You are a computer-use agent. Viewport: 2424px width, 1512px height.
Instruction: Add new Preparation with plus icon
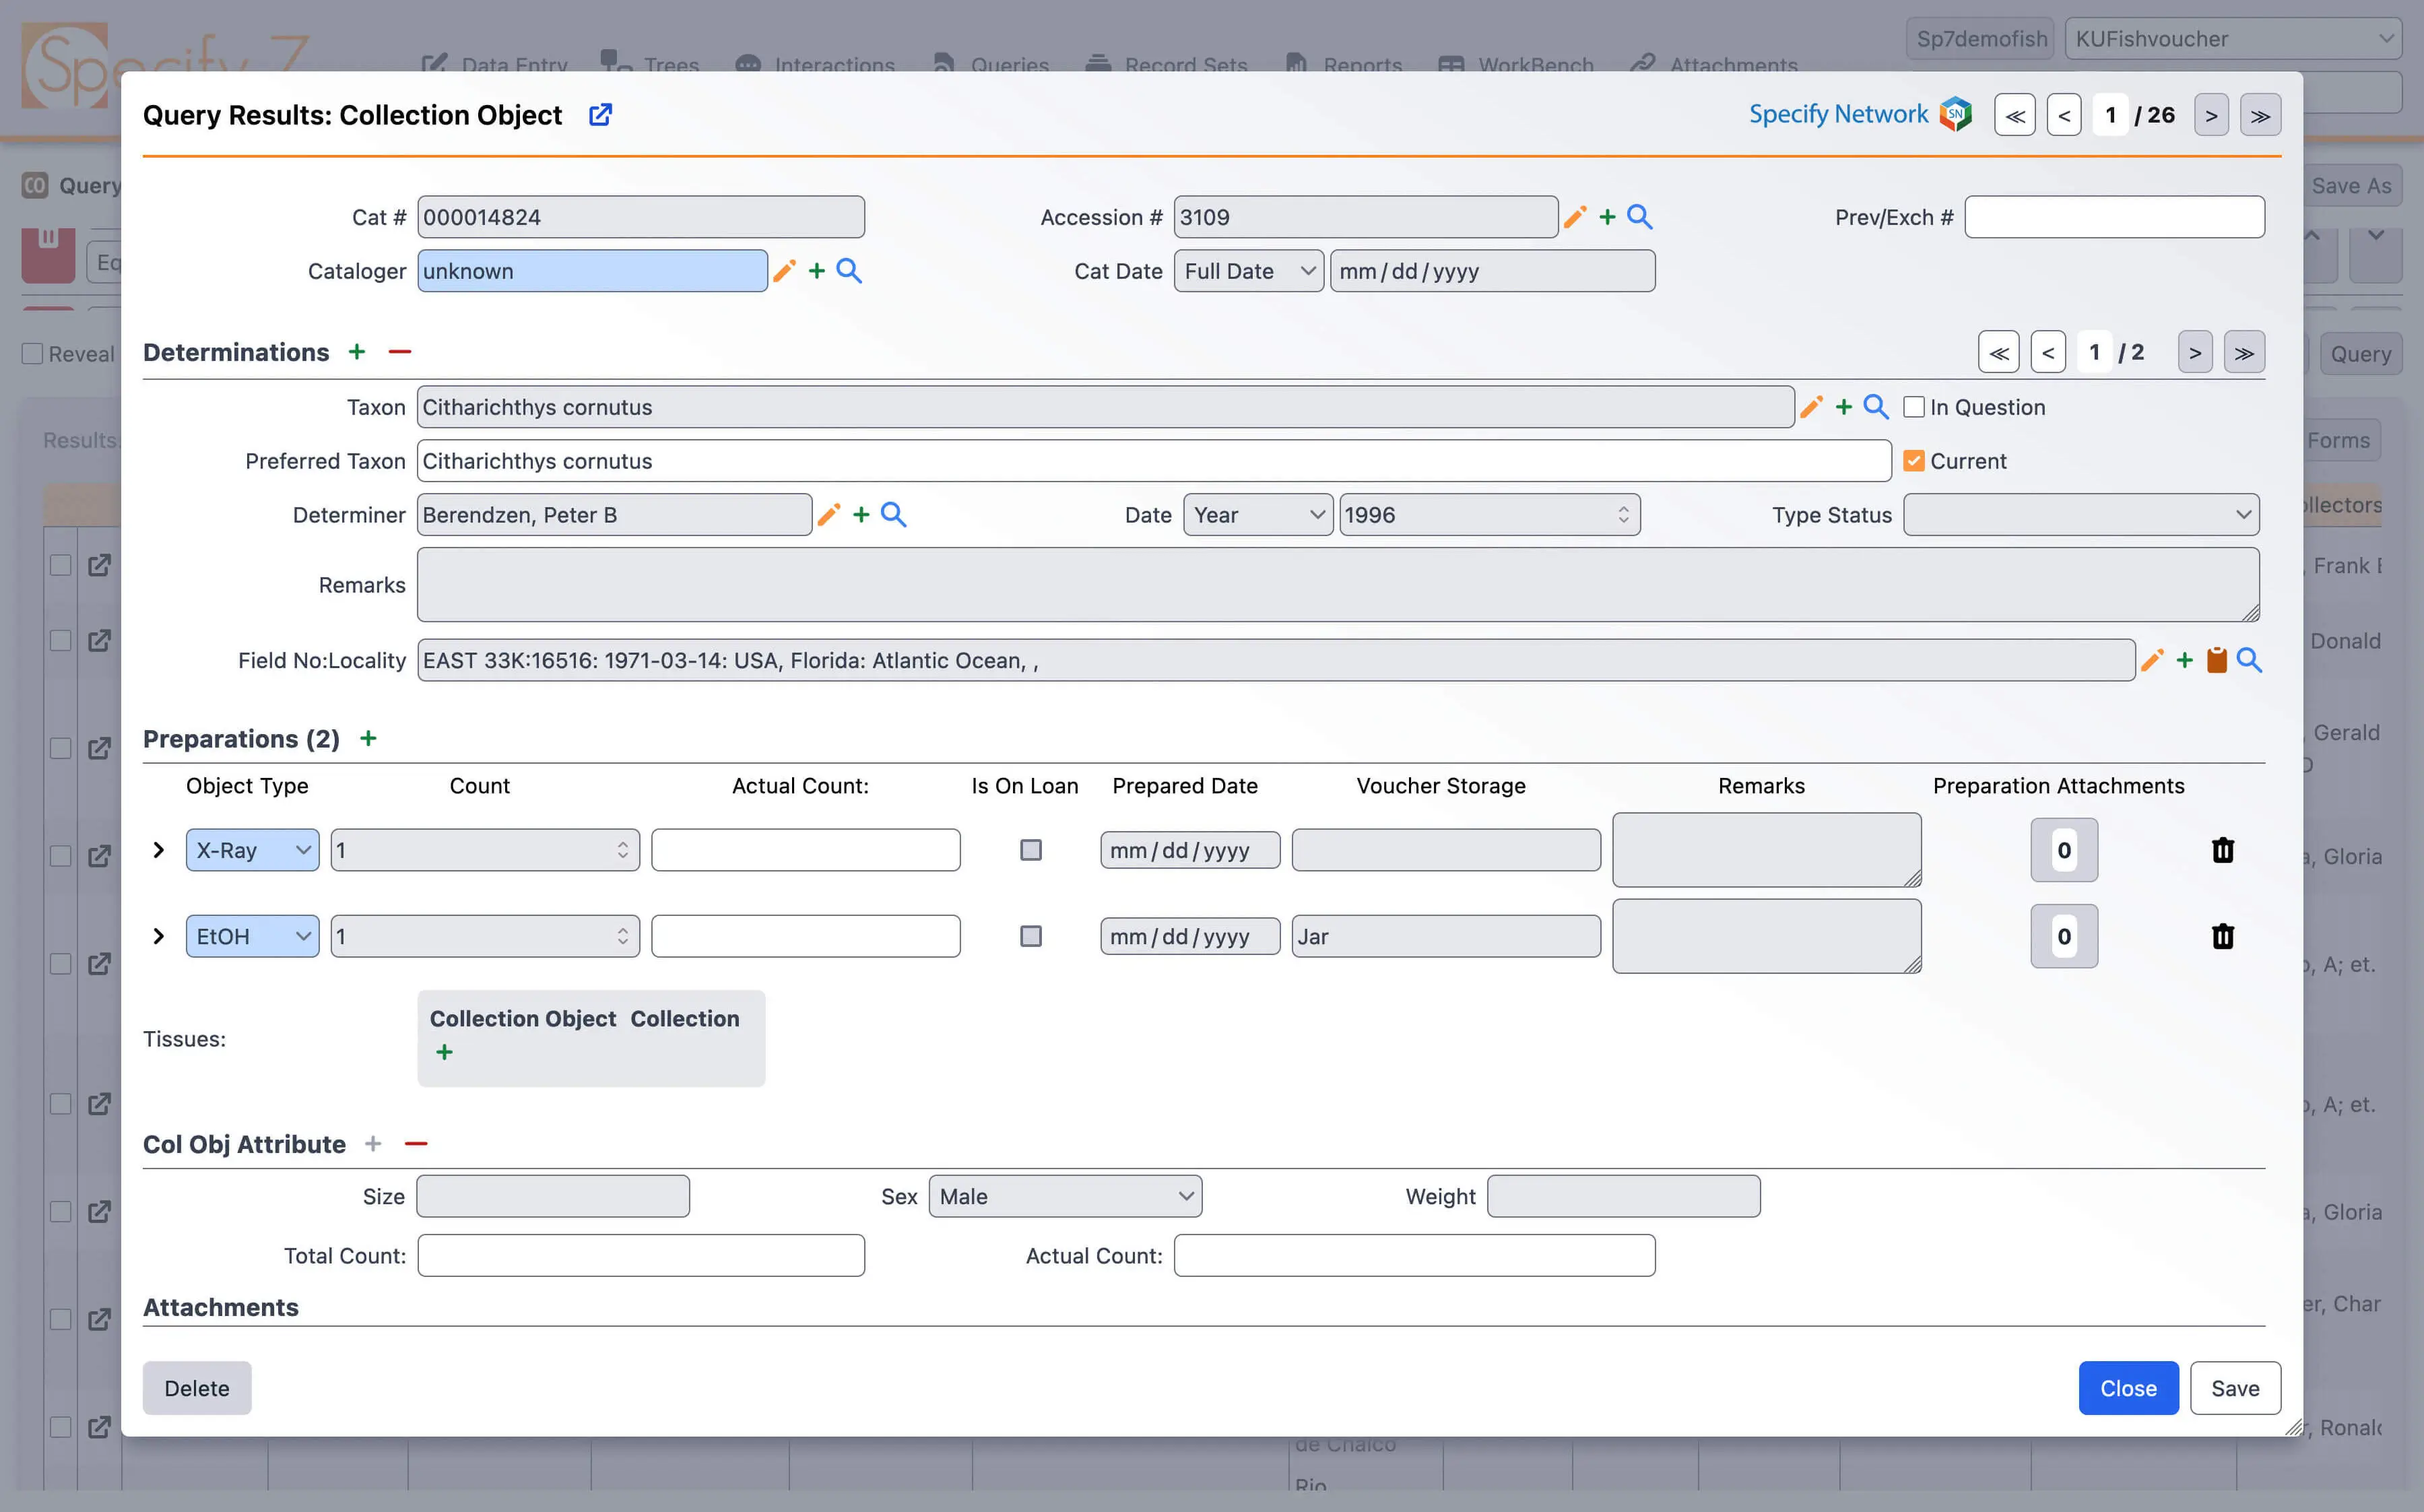click(368, 739)
